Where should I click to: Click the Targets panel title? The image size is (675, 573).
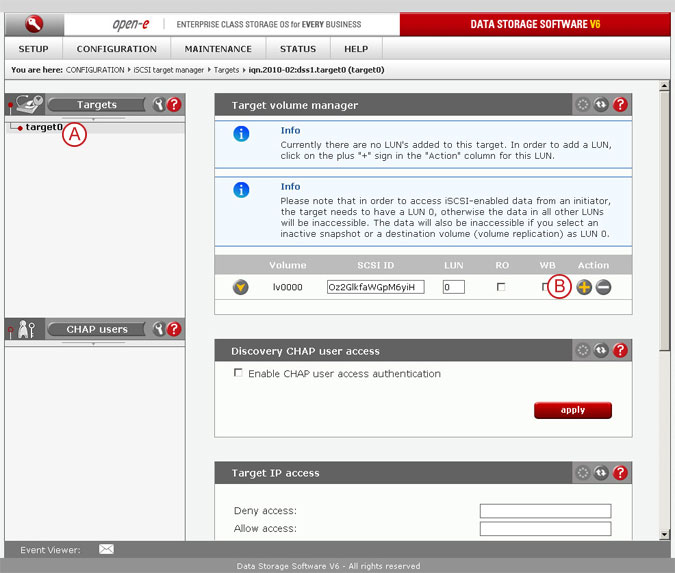pos(97,105)
